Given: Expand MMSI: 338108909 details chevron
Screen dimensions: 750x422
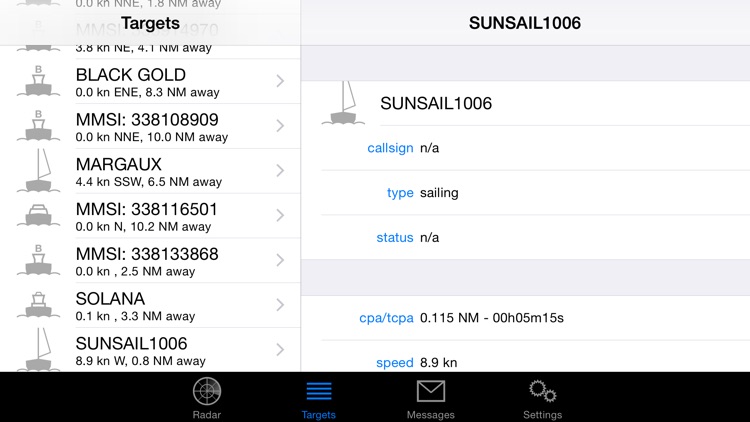Looking at the screenshot, I should pyautogui.click(x=280, y=126).
